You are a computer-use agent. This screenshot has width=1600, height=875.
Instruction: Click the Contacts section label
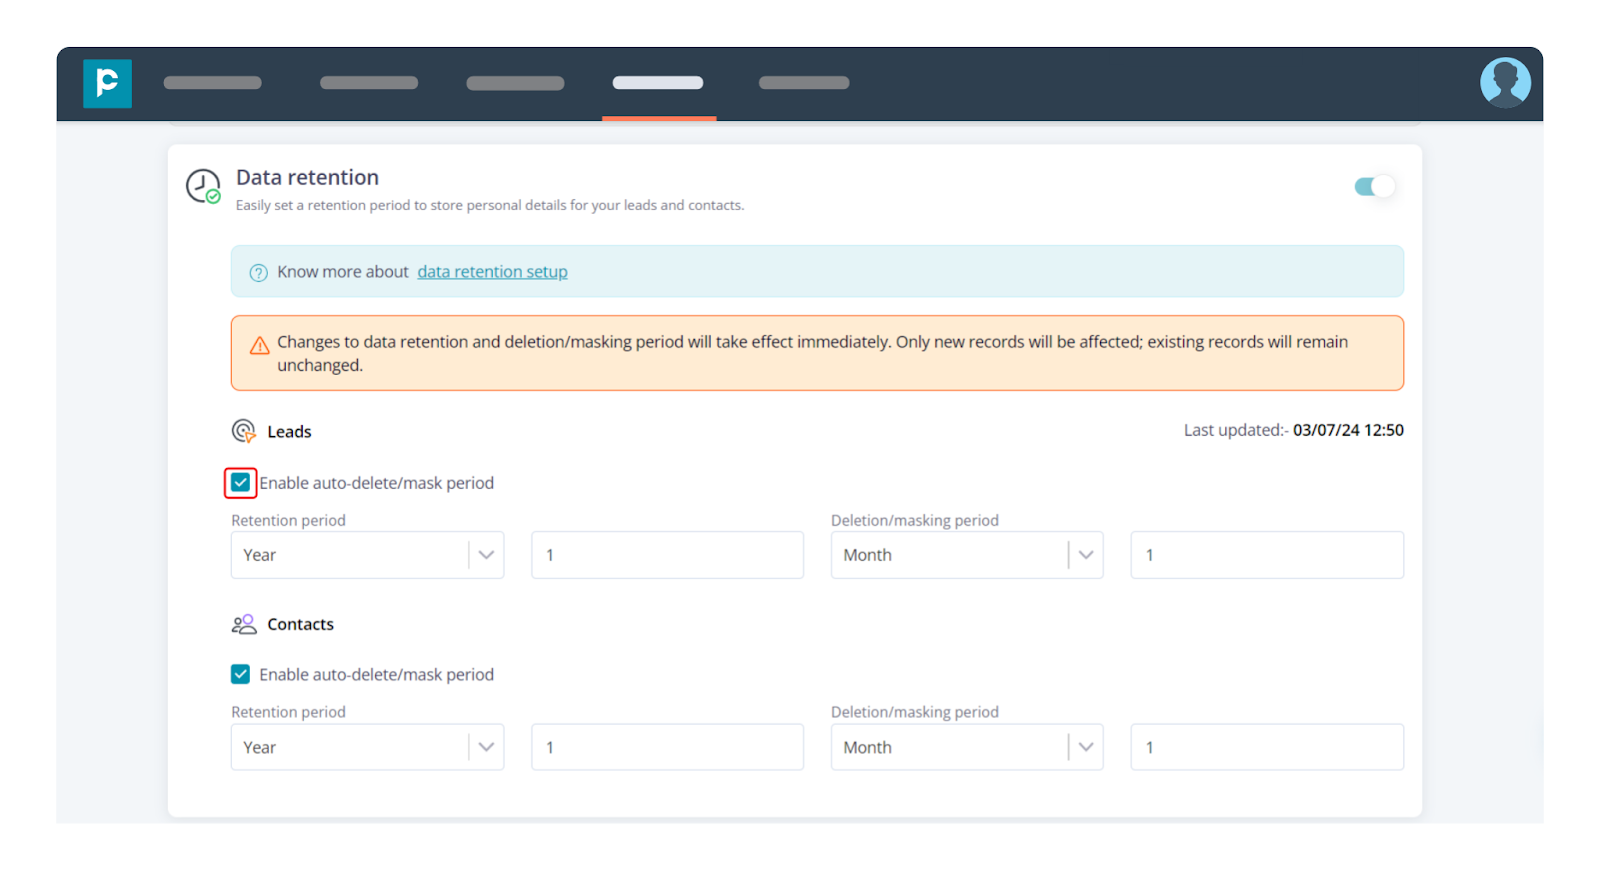click(x=300, y=624)
